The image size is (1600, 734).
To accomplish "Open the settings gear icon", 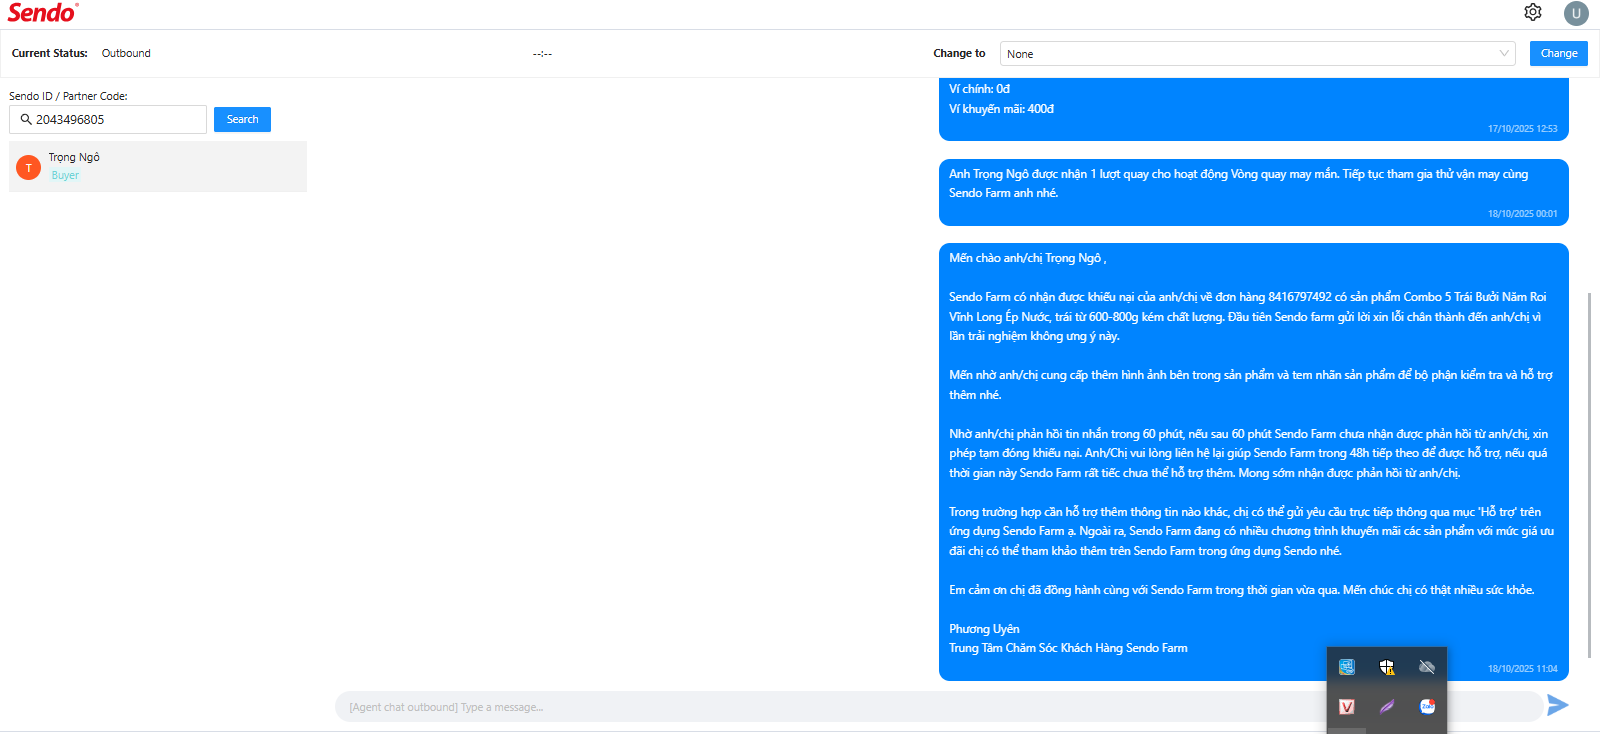I will point(1533,12).
